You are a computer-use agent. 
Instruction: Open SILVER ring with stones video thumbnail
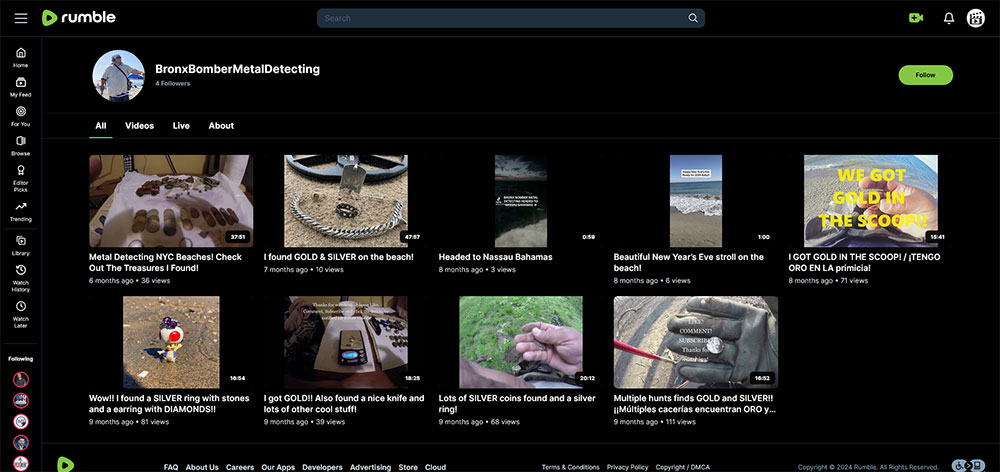click(171, 343)
